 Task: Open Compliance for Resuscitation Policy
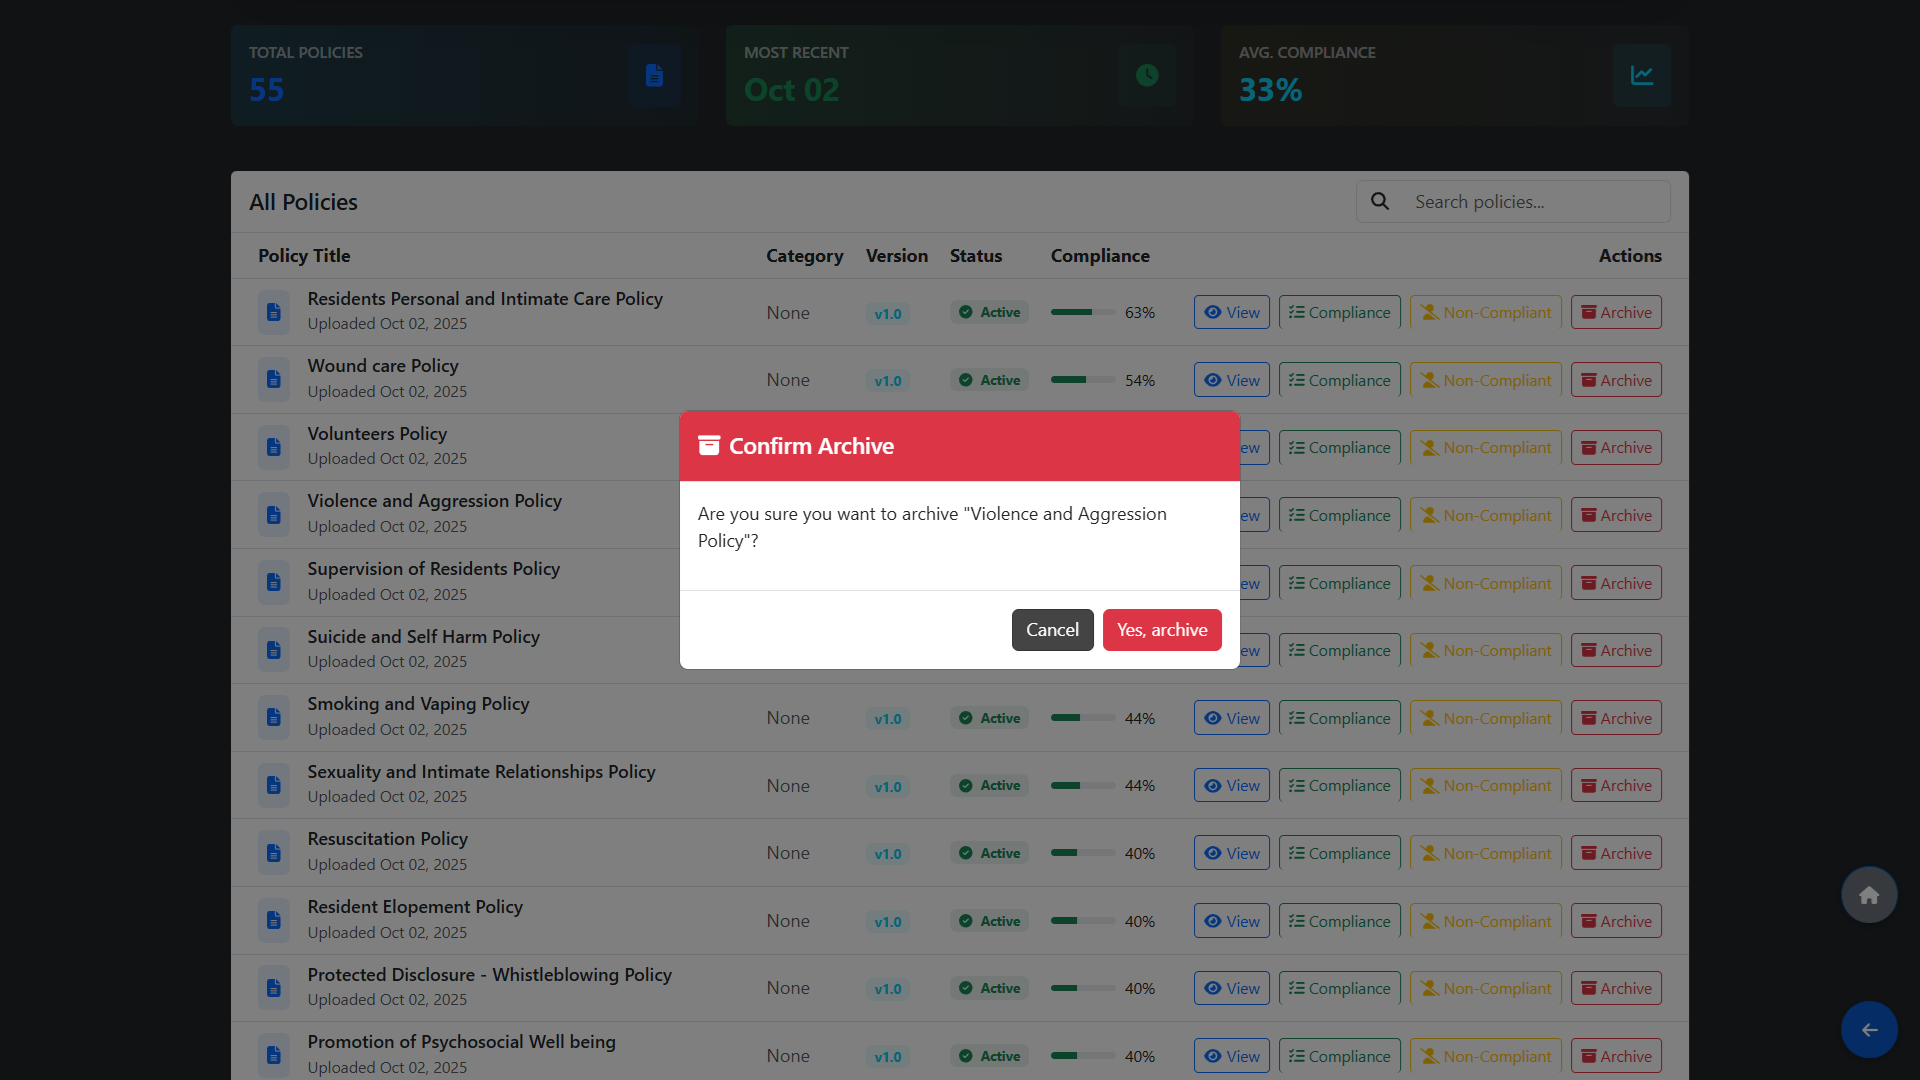1340,853
